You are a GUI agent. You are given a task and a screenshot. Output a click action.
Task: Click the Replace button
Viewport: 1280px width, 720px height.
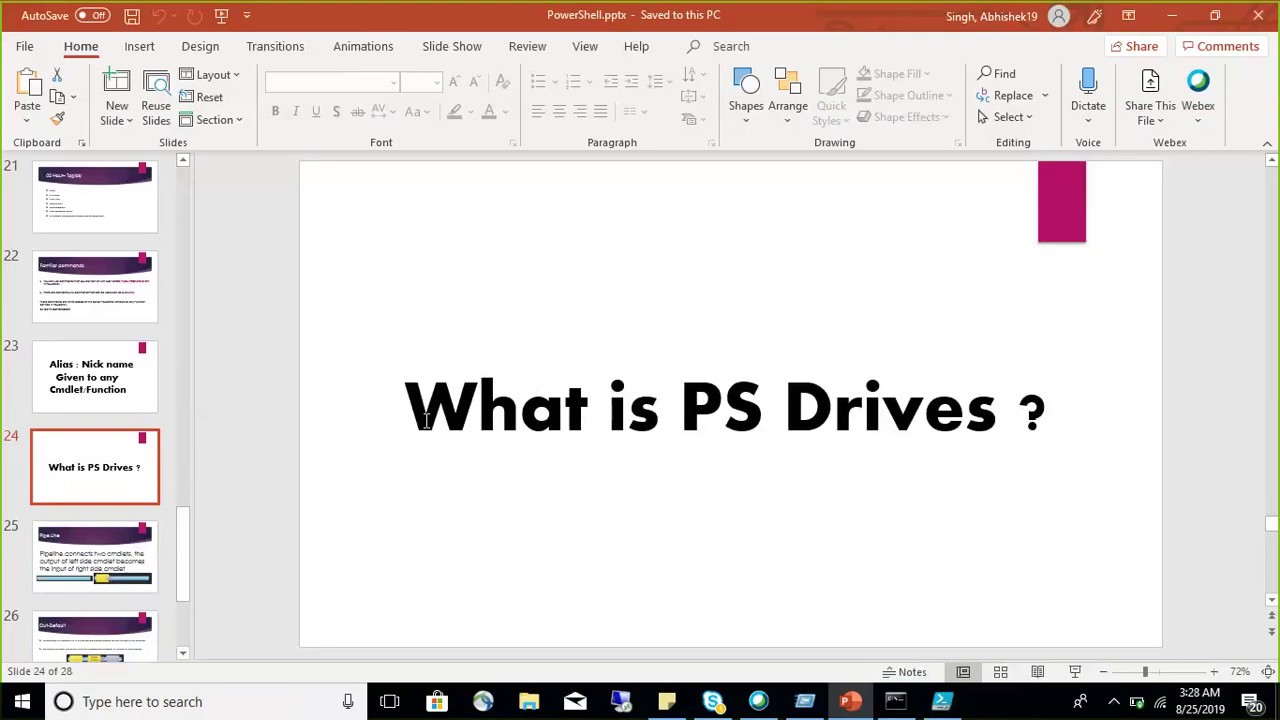click(1004, 95)
